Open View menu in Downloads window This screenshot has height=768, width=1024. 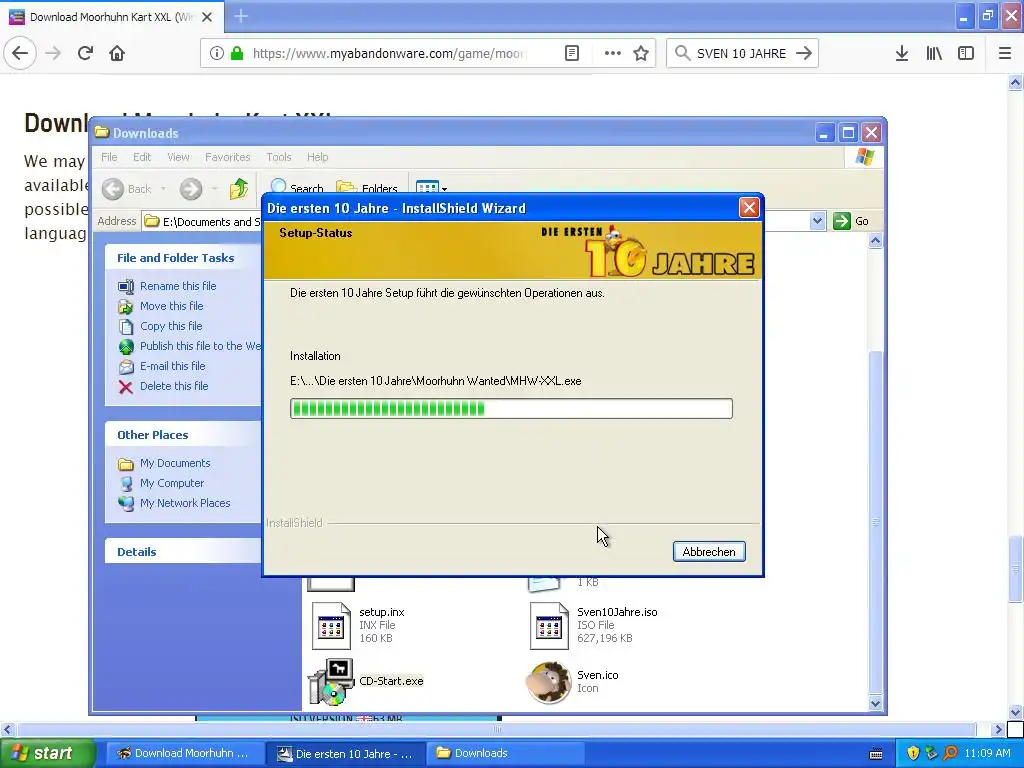pyautogui.click(x=178, y=157)
